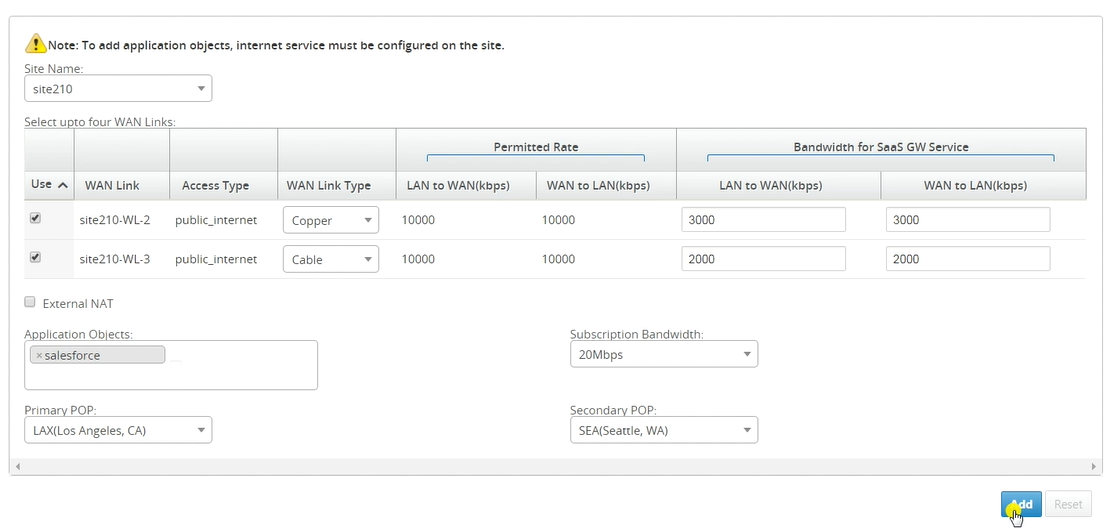Select the site210-WL-2 link name cell
Screen dimensions: 1107x529
tap(115, 220)
